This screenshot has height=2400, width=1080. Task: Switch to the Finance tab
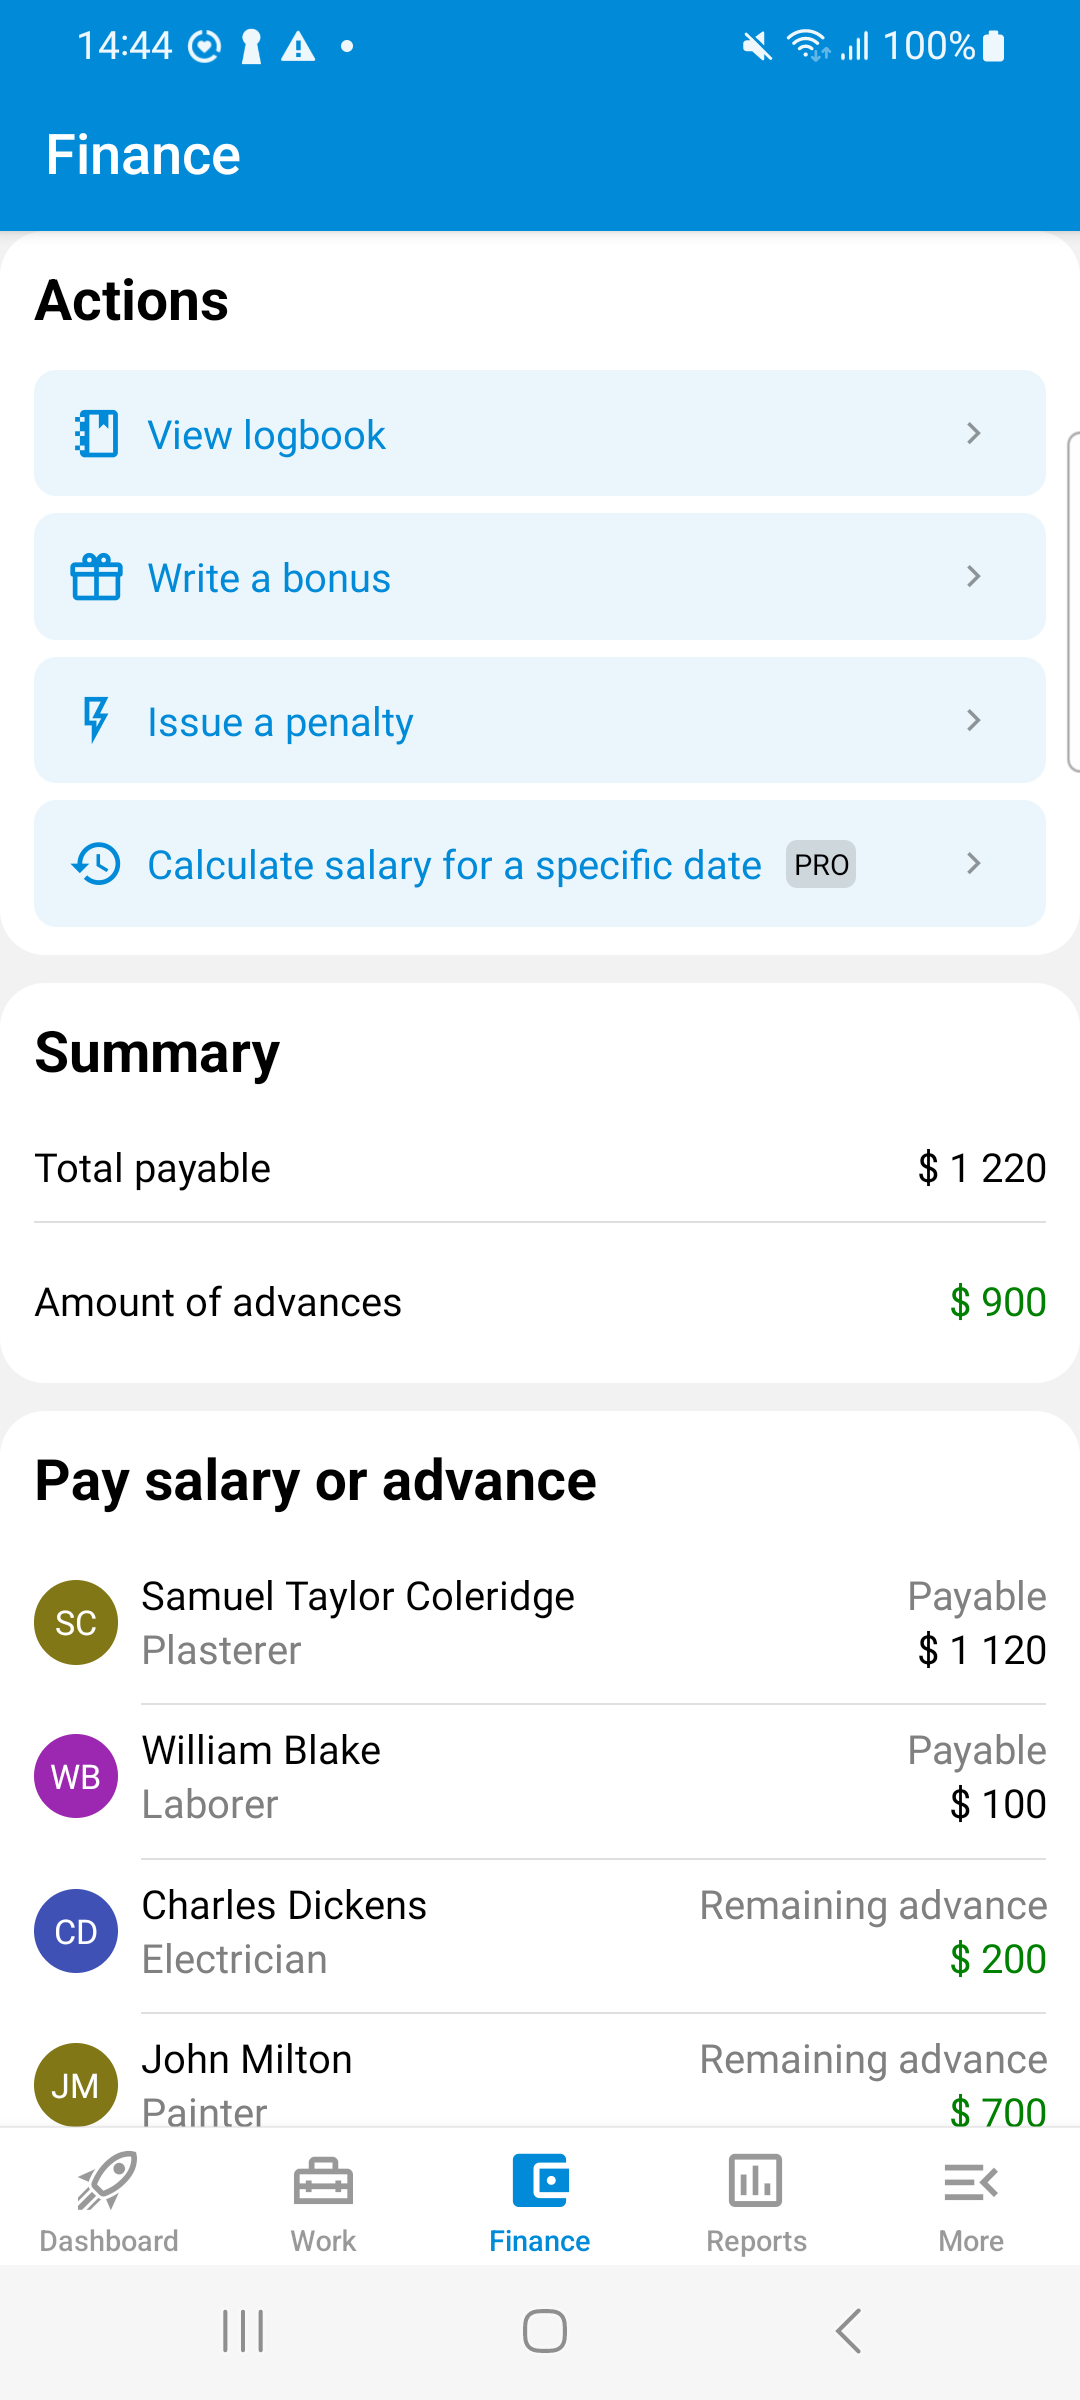pos(540,2200)
